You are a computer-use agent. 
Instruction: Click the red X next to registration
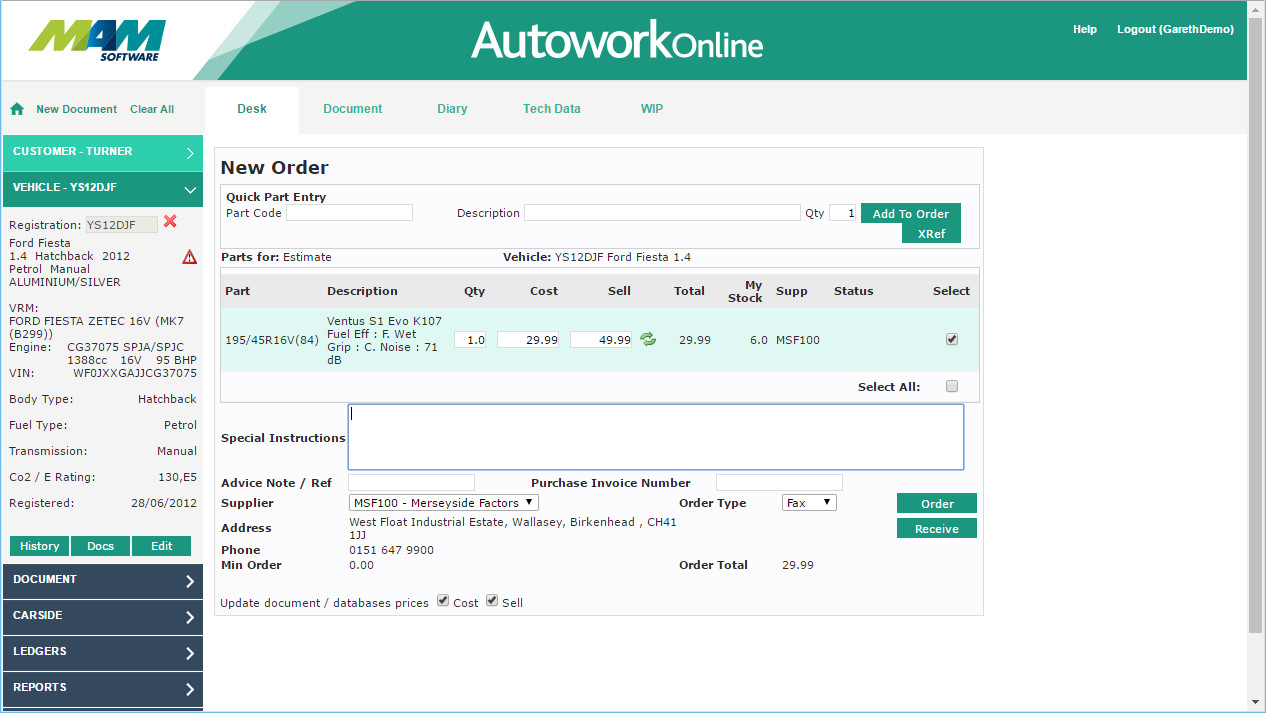pos(170,222)
